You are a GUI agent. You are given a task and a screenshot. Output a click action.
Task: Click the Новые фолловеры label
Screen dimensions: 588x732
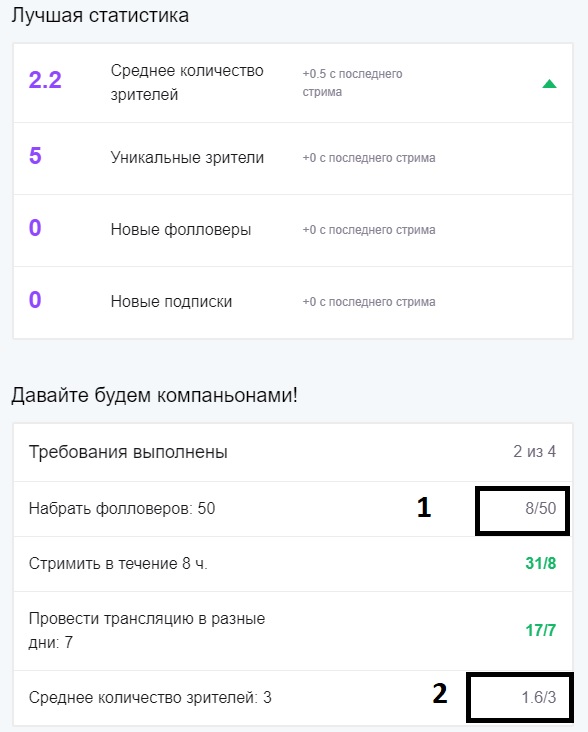[x=181, y=230]
